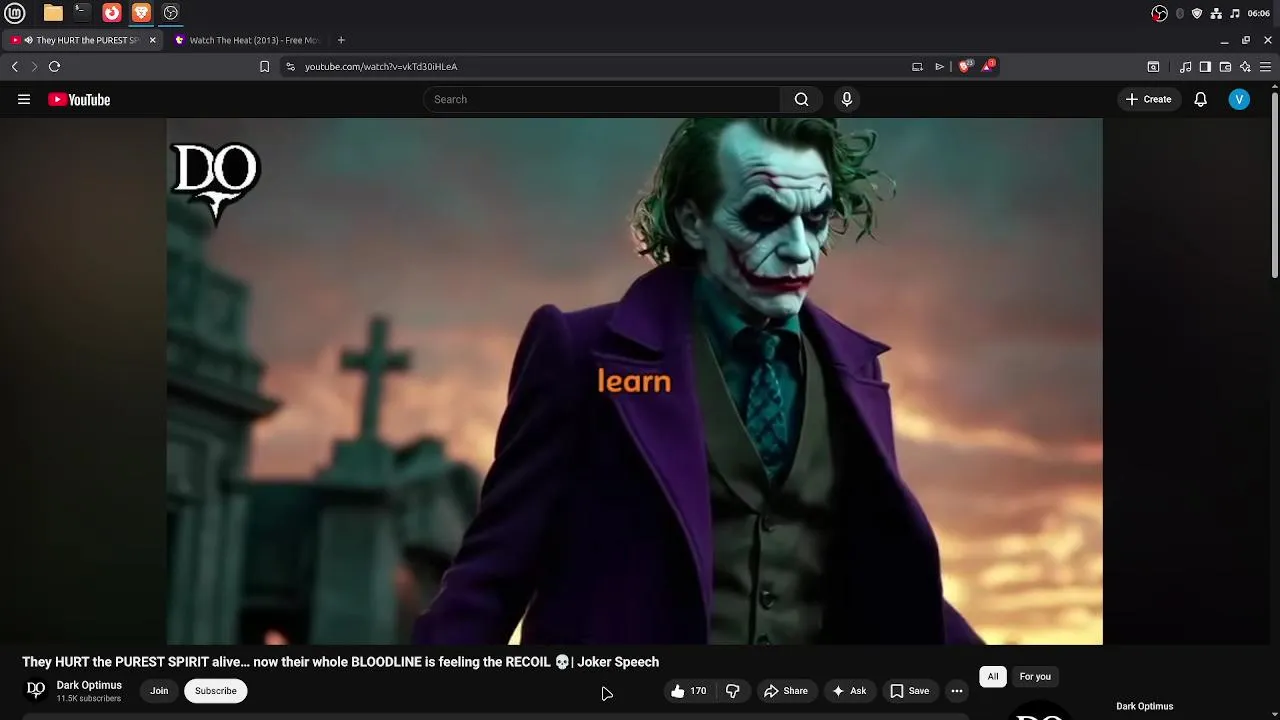1280x720 pixels.
Task: Go forward to the next page
Action: (x=34, y=66)
